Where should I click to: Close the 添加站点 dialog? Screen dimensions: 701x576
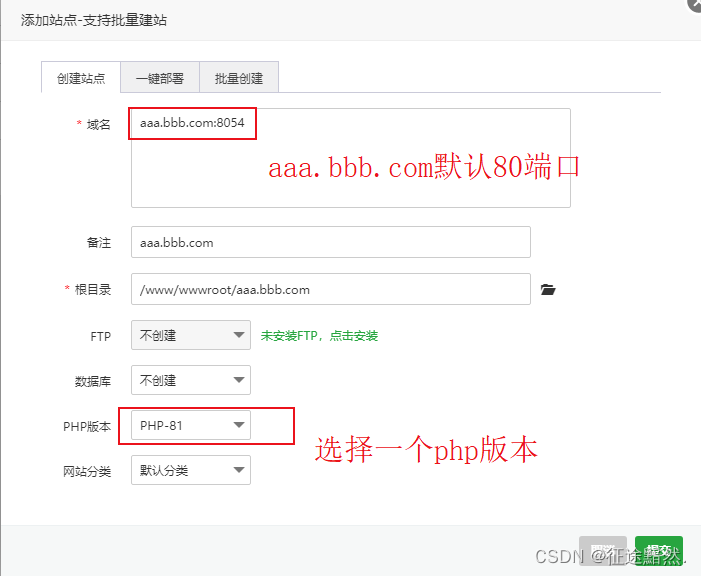click(x=695, y=4)
